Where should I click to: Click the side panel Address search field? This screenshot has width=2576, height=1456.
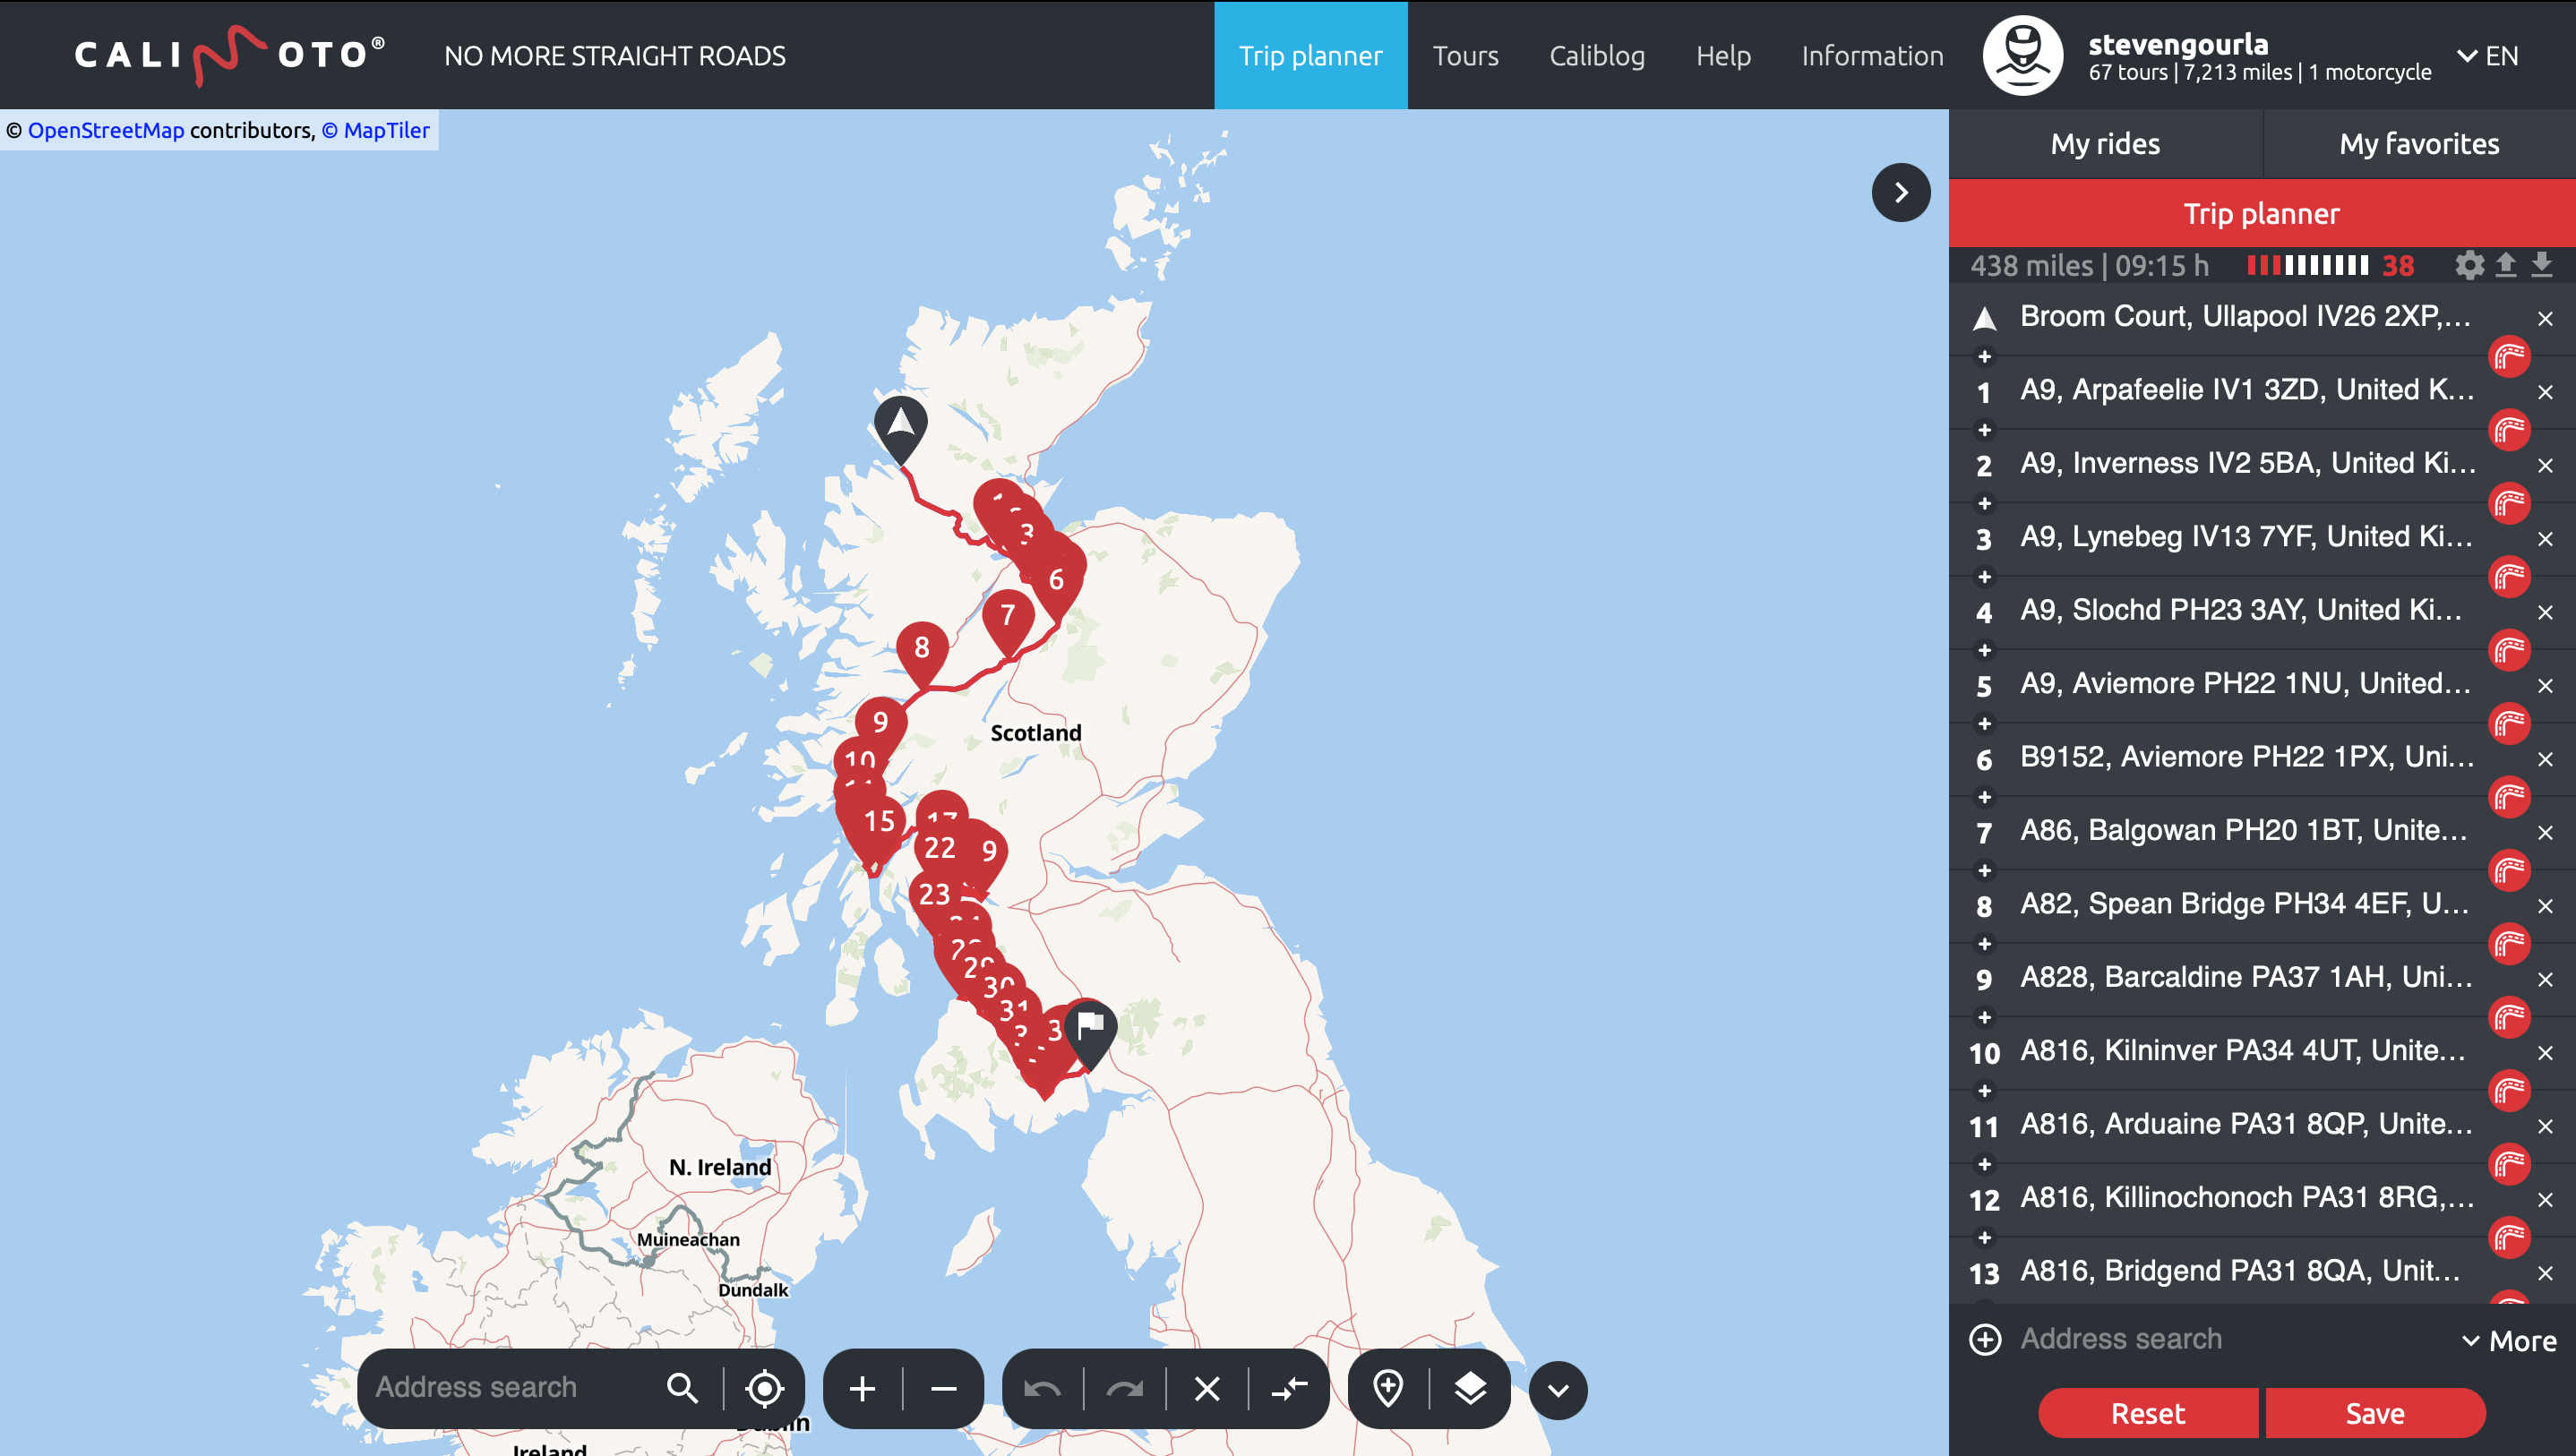click(x=2230, y=1339)
